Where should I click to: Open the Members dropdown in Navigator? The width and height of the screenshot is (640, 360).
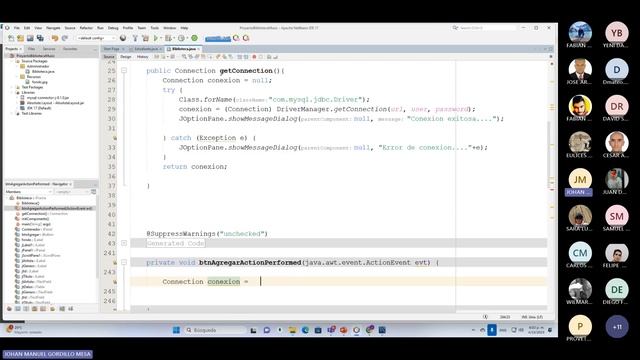[x=28, y=191]
